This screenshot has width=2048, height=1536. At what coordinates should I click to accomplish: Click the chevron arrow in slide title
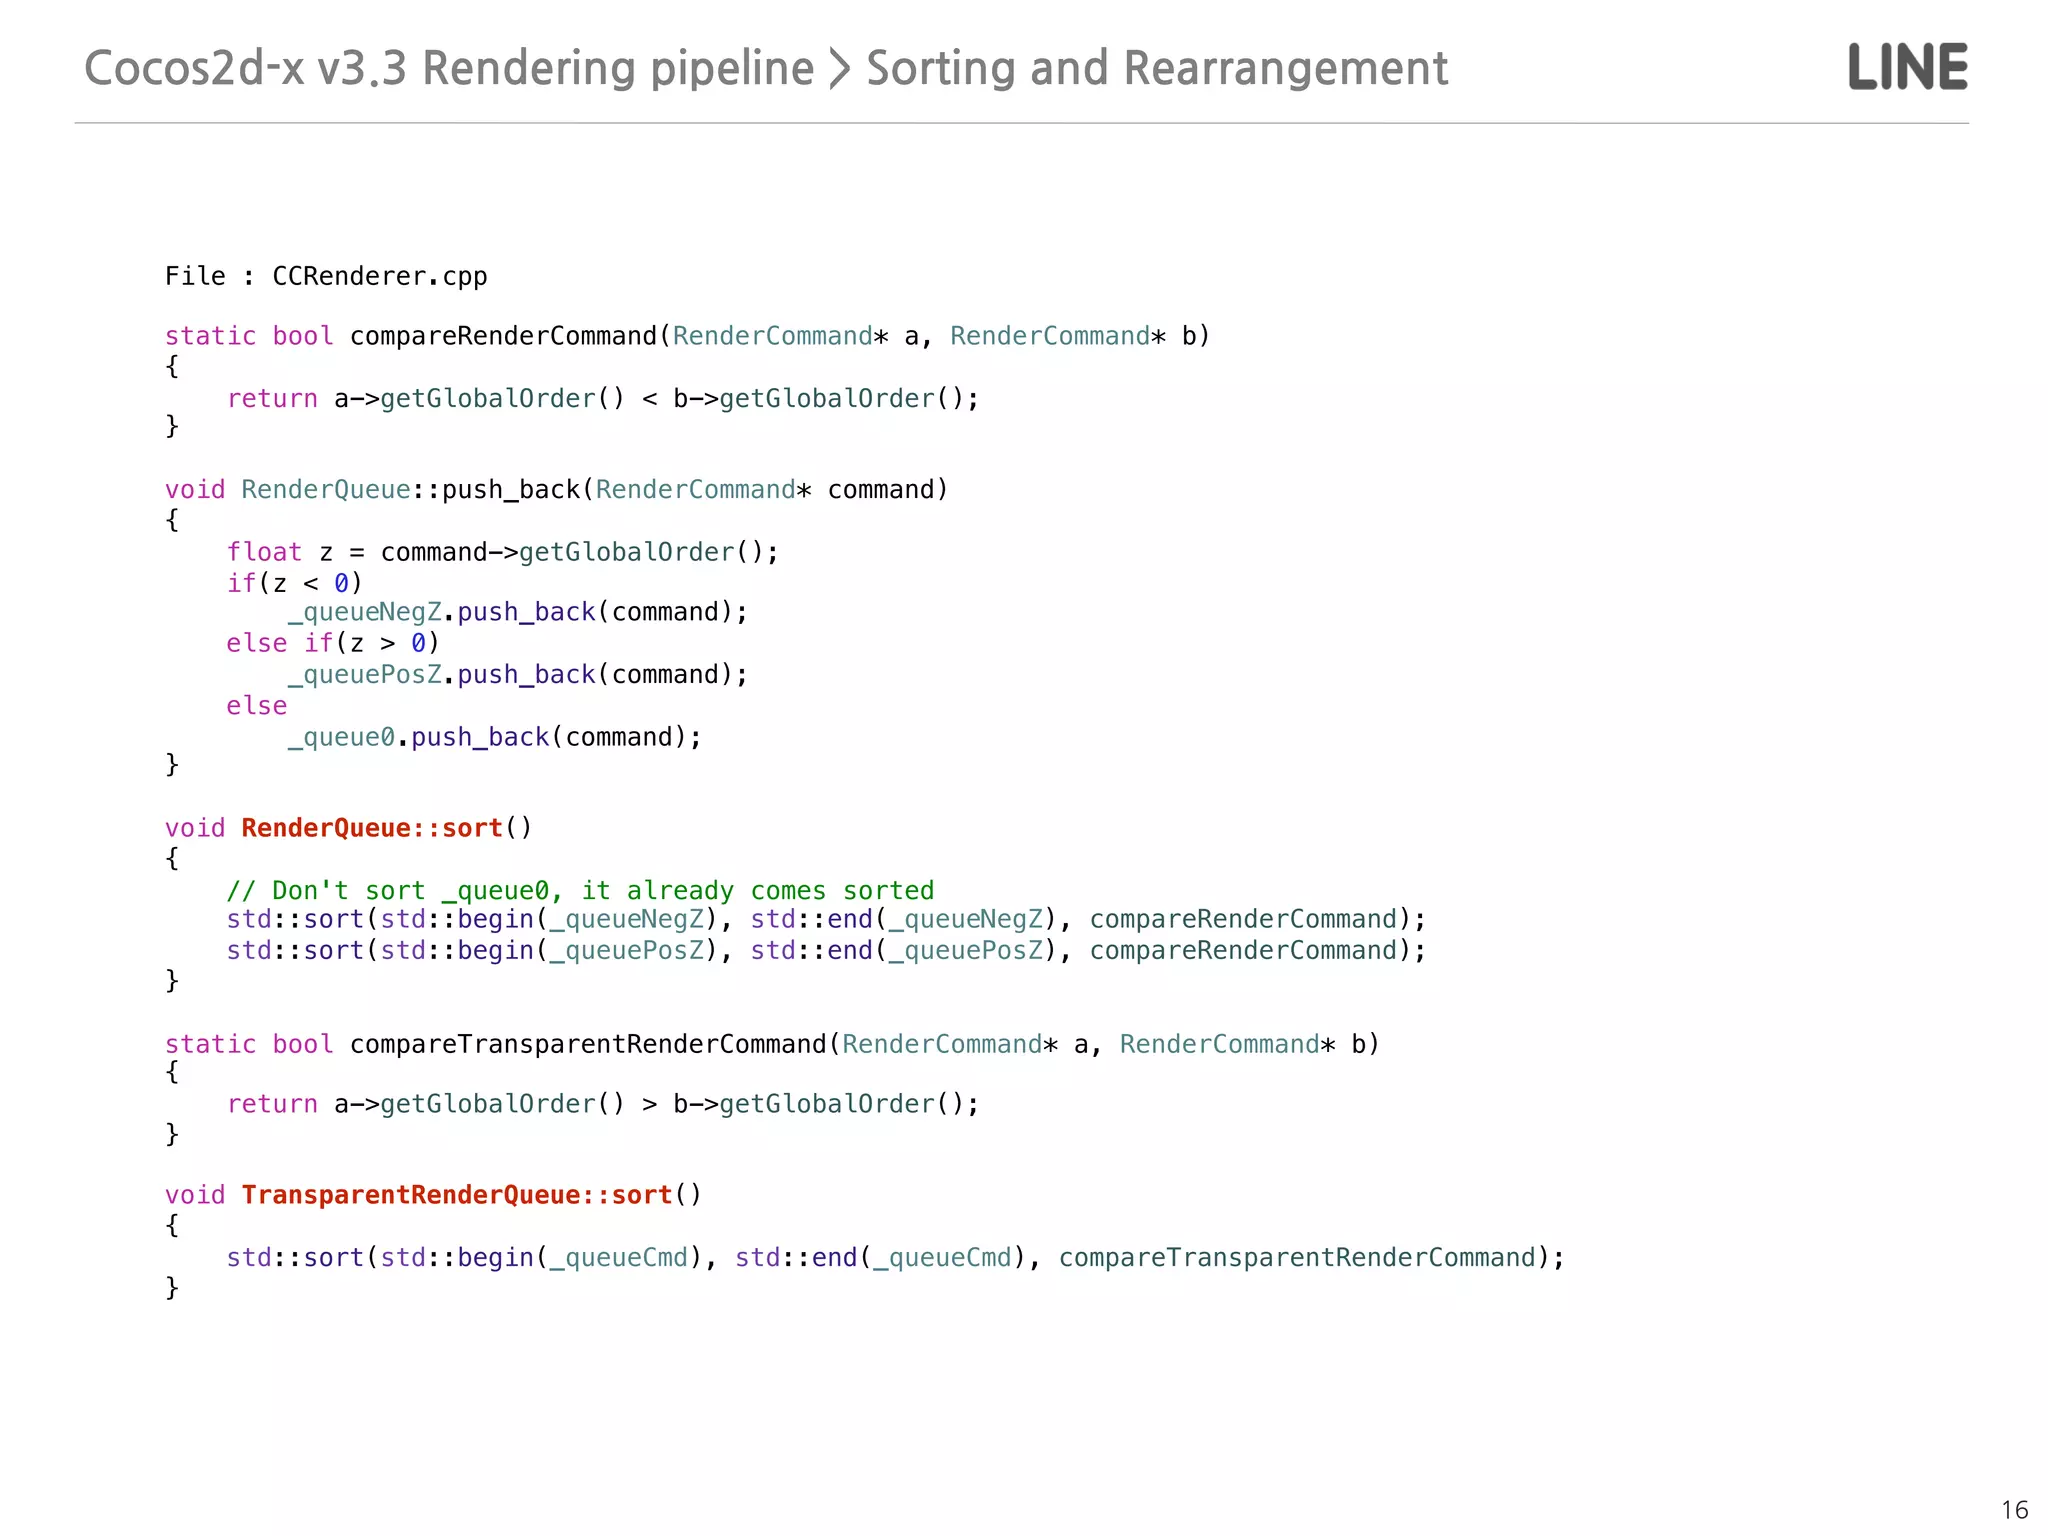(x=840, y=68)
